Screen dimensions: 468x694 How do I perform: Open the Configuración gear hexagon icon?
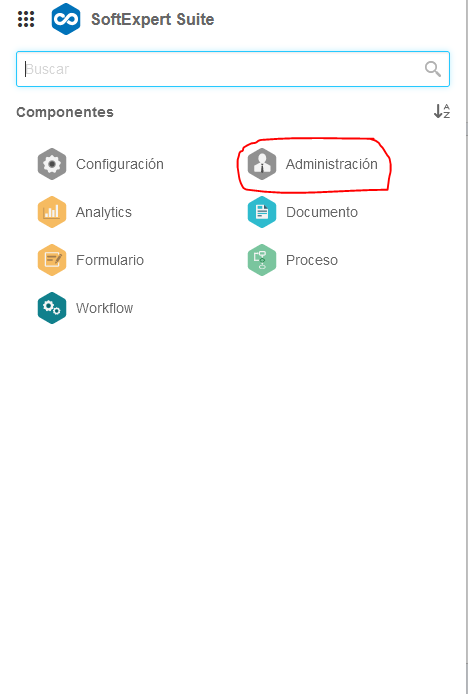tap(52, 164)
